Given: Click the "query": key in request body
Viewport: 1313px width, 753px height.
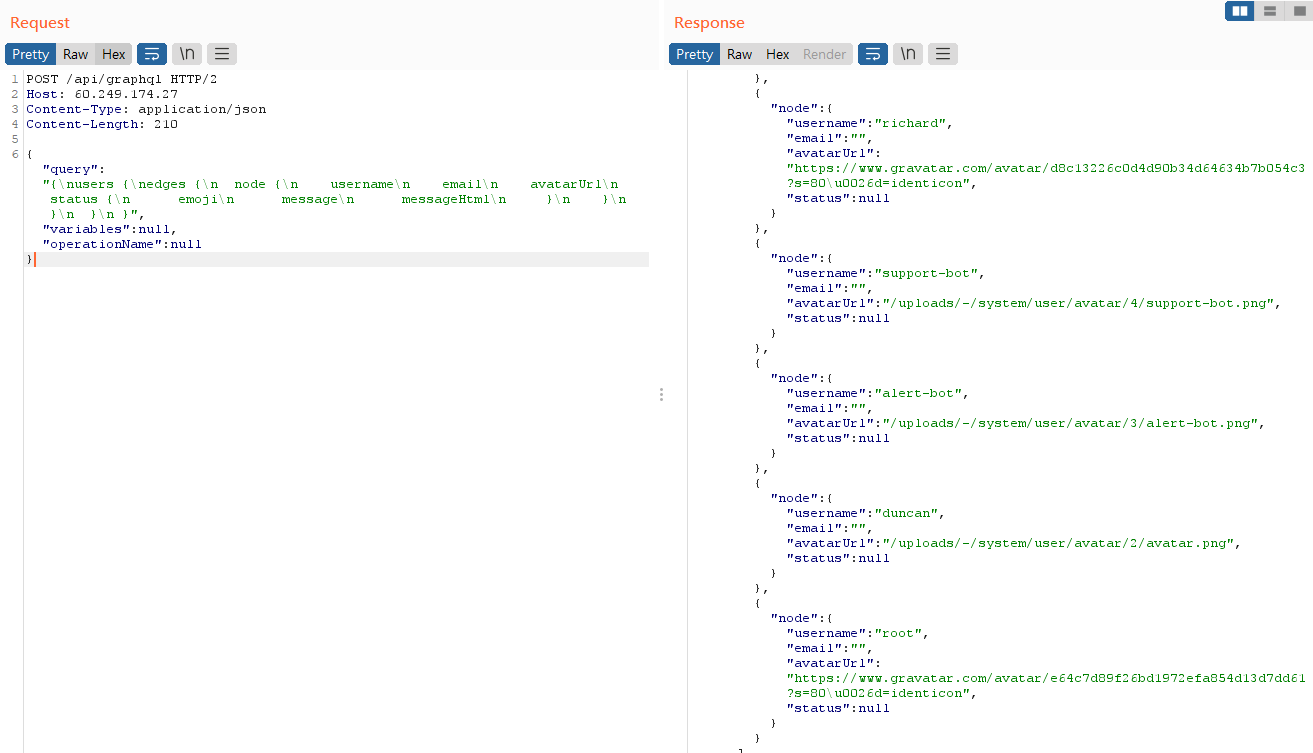Looking at the screenshot, I should 74,169.
